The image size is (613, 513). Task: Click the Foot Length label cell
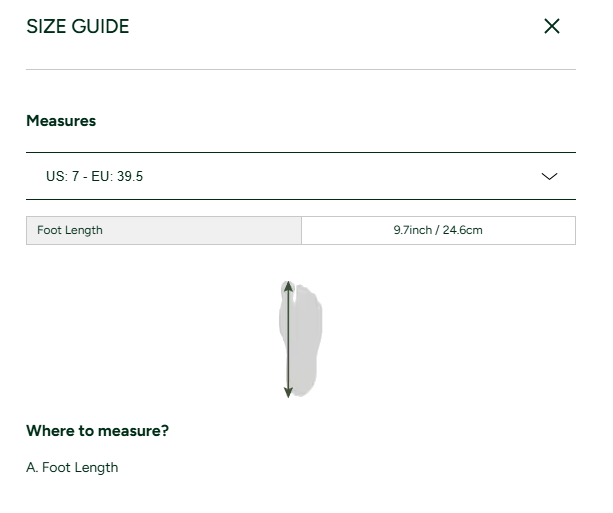164,230
